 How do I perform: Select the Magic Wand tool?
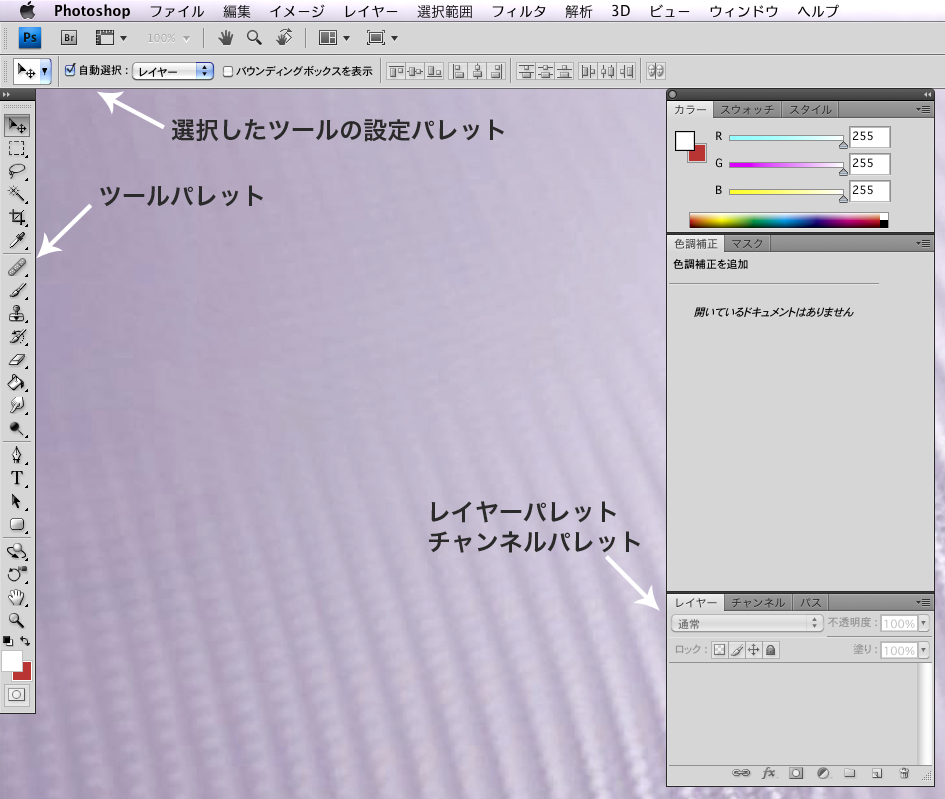click(17, 194)
